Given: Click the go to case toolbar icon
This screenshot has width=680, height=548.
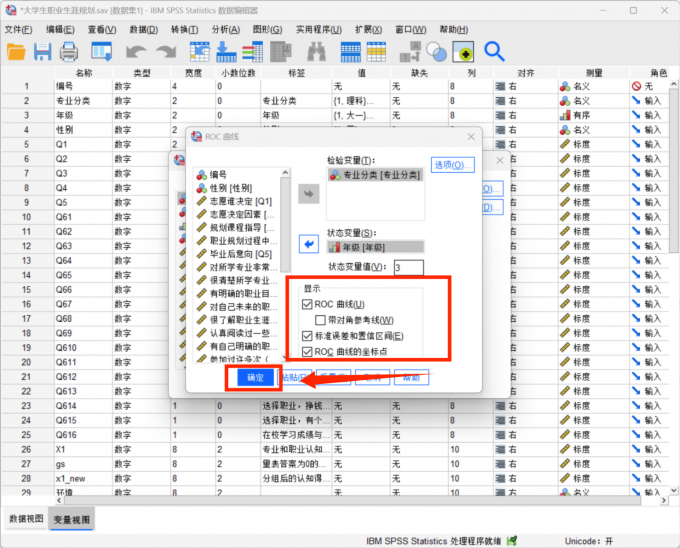Looking at the screenshot, I should 200,52.
